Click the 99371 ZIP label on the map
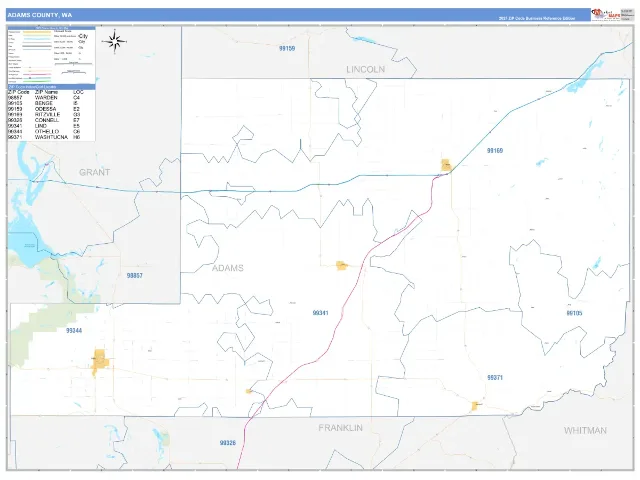This screenshot has height=480, width=640. click(x=495, y=378)
